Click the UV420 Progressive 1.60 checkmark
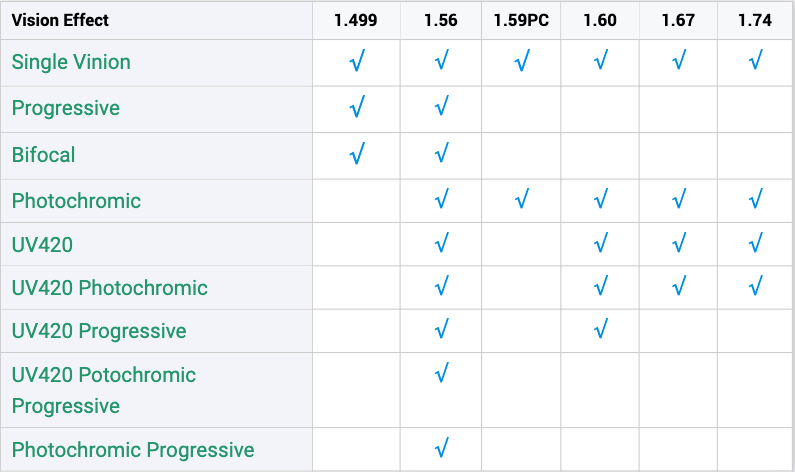Viewport: 795px width, 472px height. coord(601,331)
